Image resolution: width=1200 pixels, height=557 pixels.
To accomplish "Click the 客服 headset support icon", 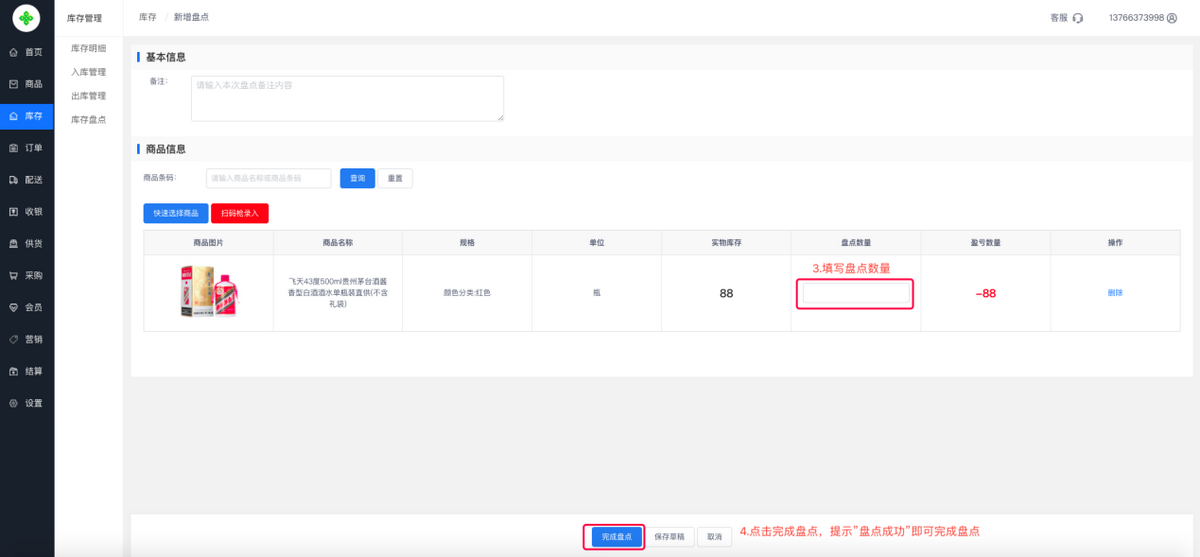I will coord(1077,18).
